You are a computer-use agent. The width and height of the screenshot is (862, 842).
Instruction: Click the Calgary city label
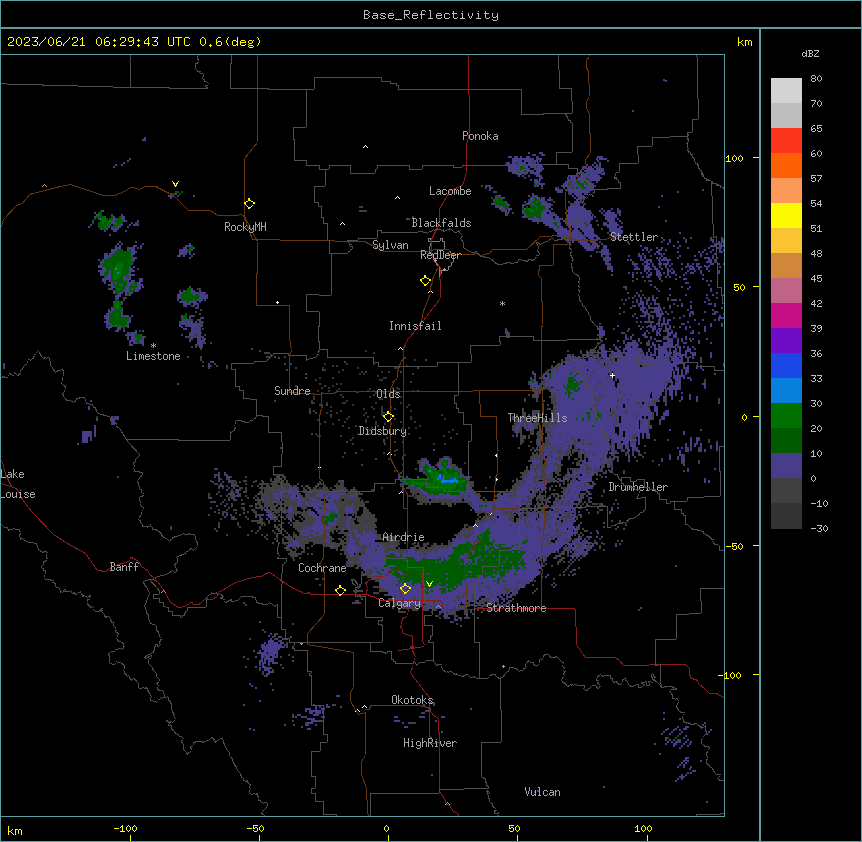pos(399,603)
